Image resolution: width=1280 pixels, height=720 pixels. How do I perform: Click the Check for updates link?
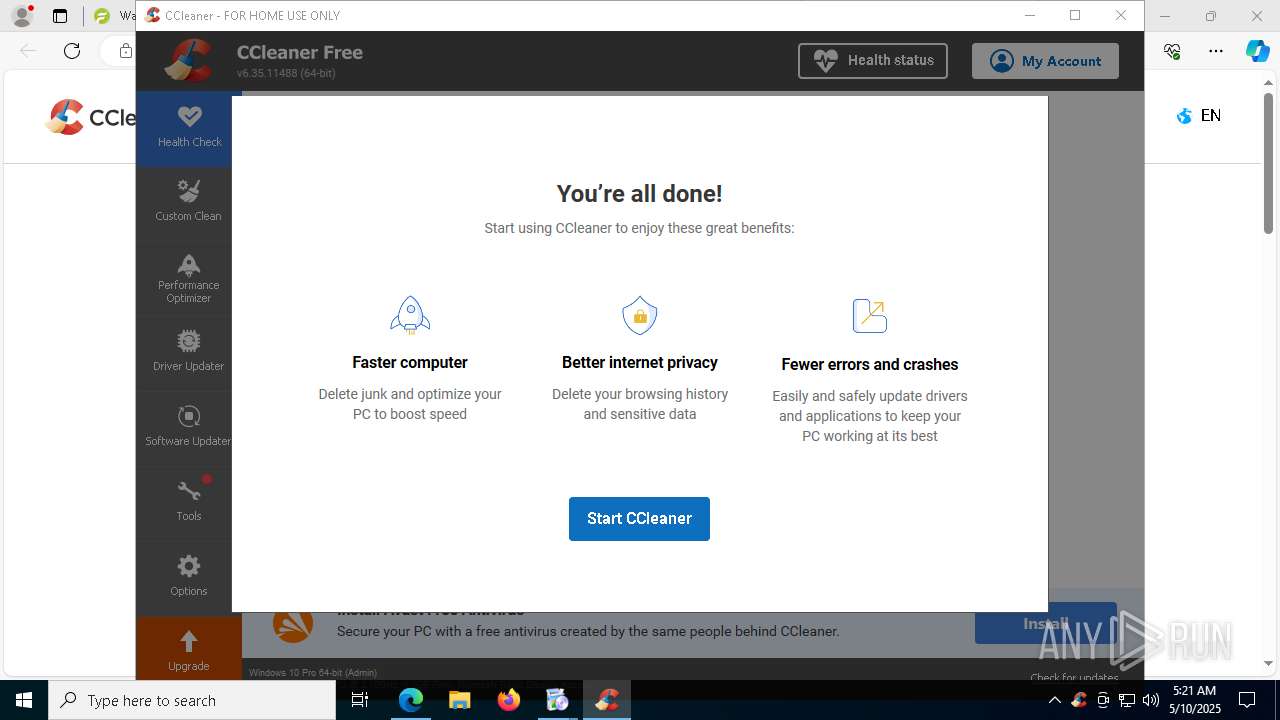[1074, 677]
